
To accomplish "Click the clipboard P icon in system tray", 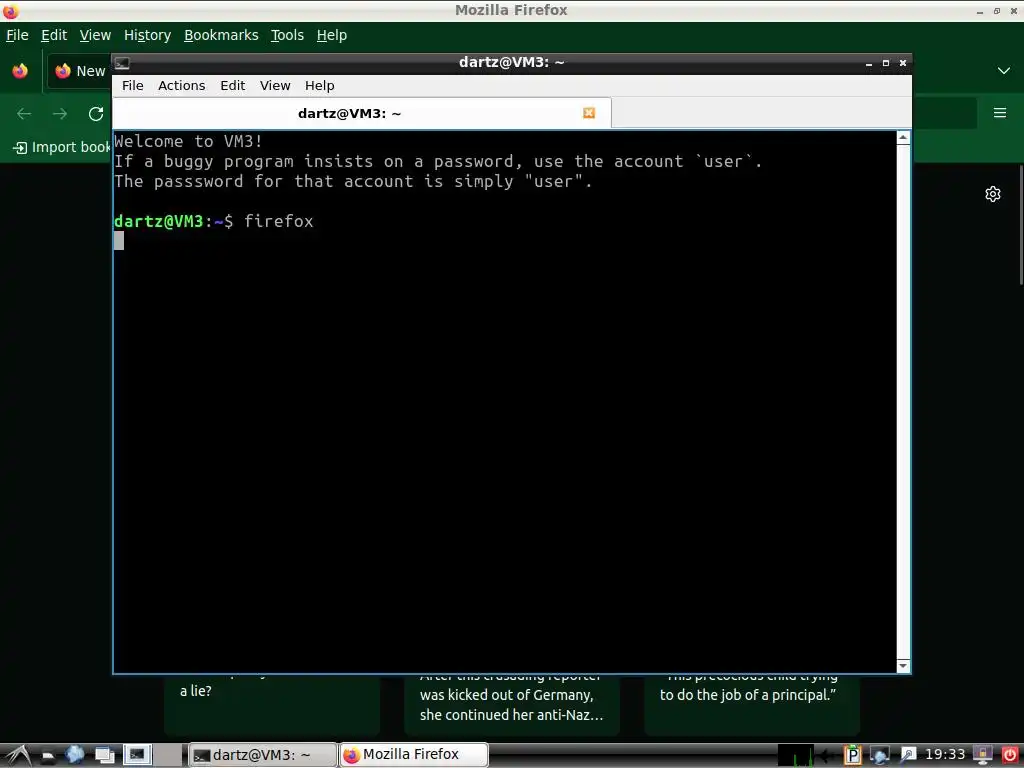I will pyautogui.click(x=852, y=756).
